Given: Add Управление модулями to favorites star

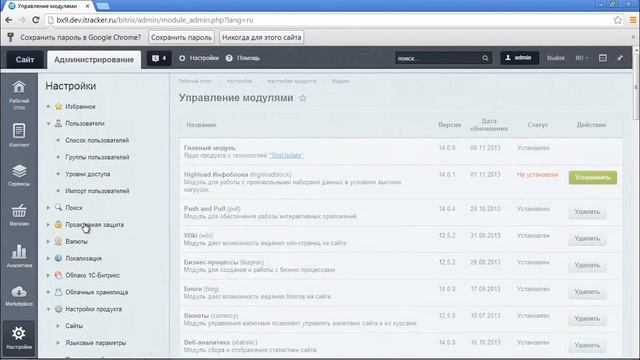Looking at the screenshot, I should (x=302, y=98).
